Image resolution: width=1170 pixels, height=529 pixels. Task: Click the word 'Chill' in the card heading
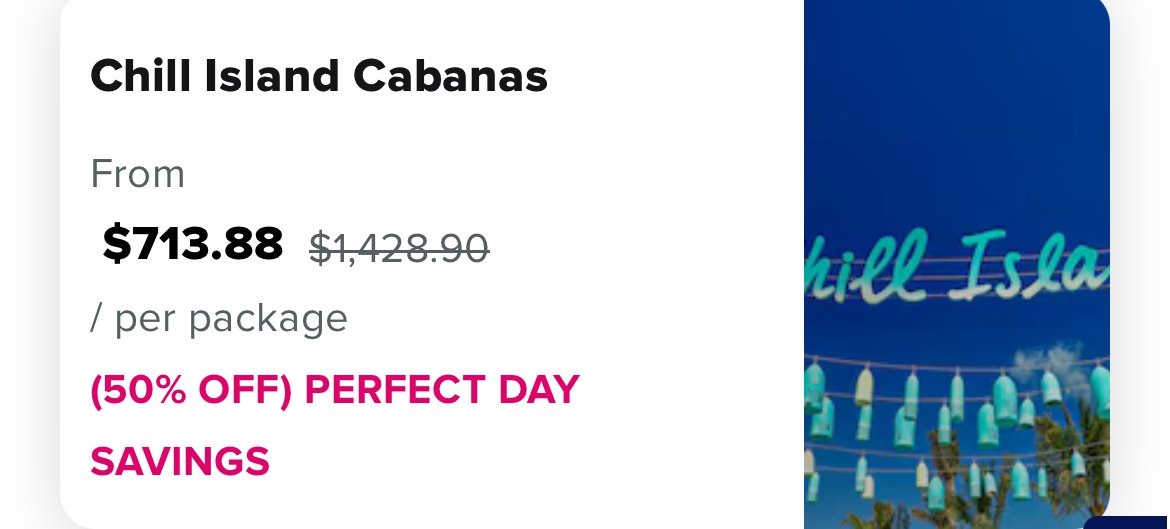click(140, 75)
